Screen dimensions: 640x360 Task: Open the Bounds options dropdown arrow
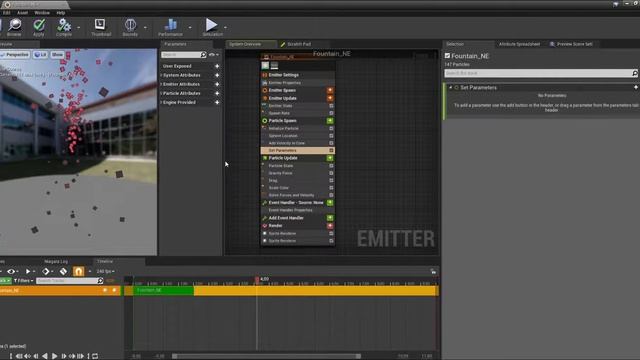pos(145,28)
